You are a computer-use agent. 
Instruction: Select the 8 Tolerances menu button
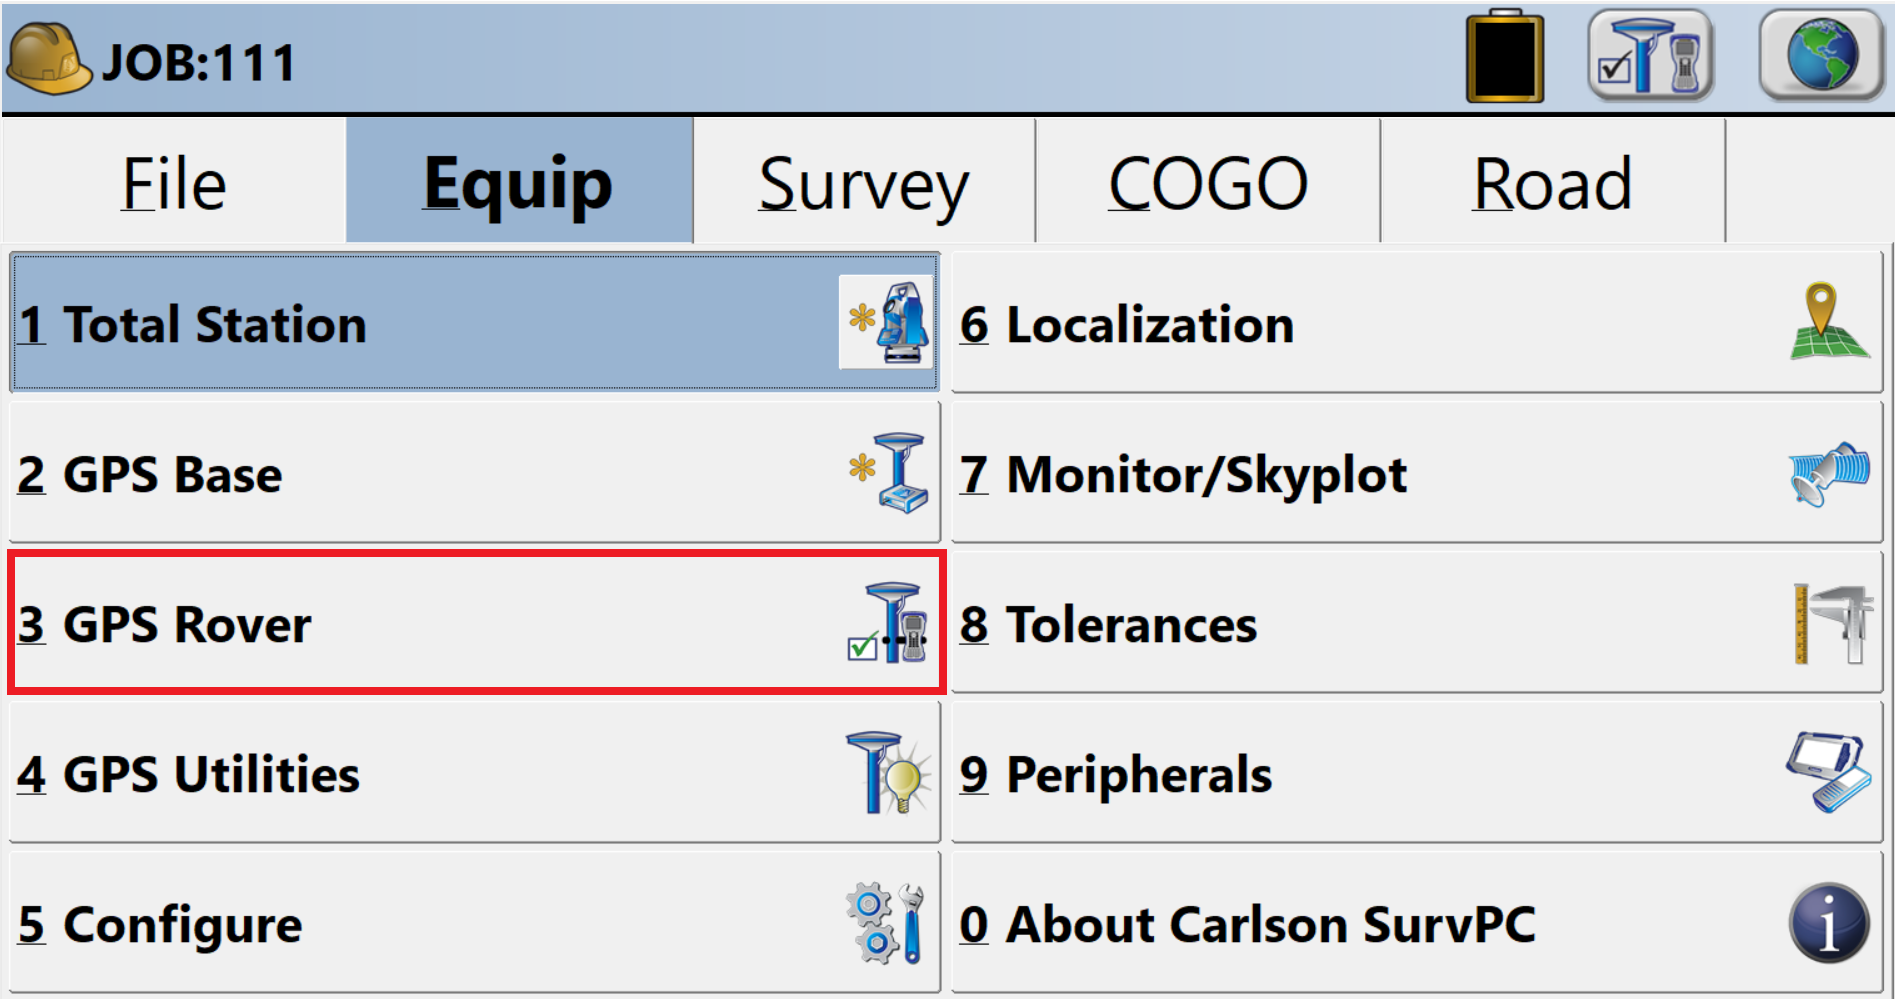click(x=1416, y=623)
